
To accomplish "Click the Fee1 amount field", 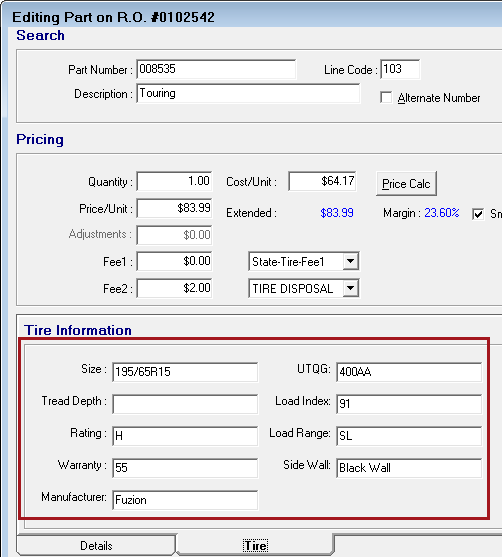I will click(174, 261).
